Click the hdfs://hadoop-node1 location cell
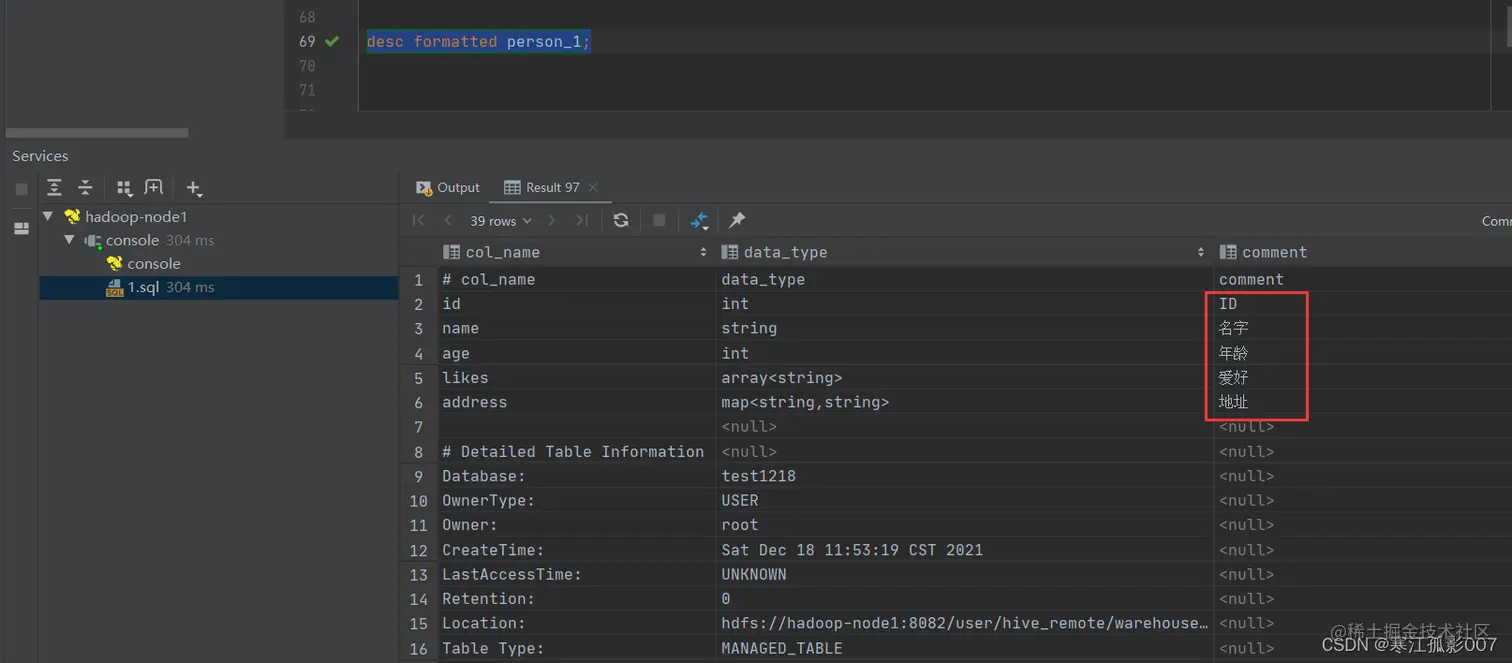This screenshot has width=1512, height=663. click(x=964, y=623)
